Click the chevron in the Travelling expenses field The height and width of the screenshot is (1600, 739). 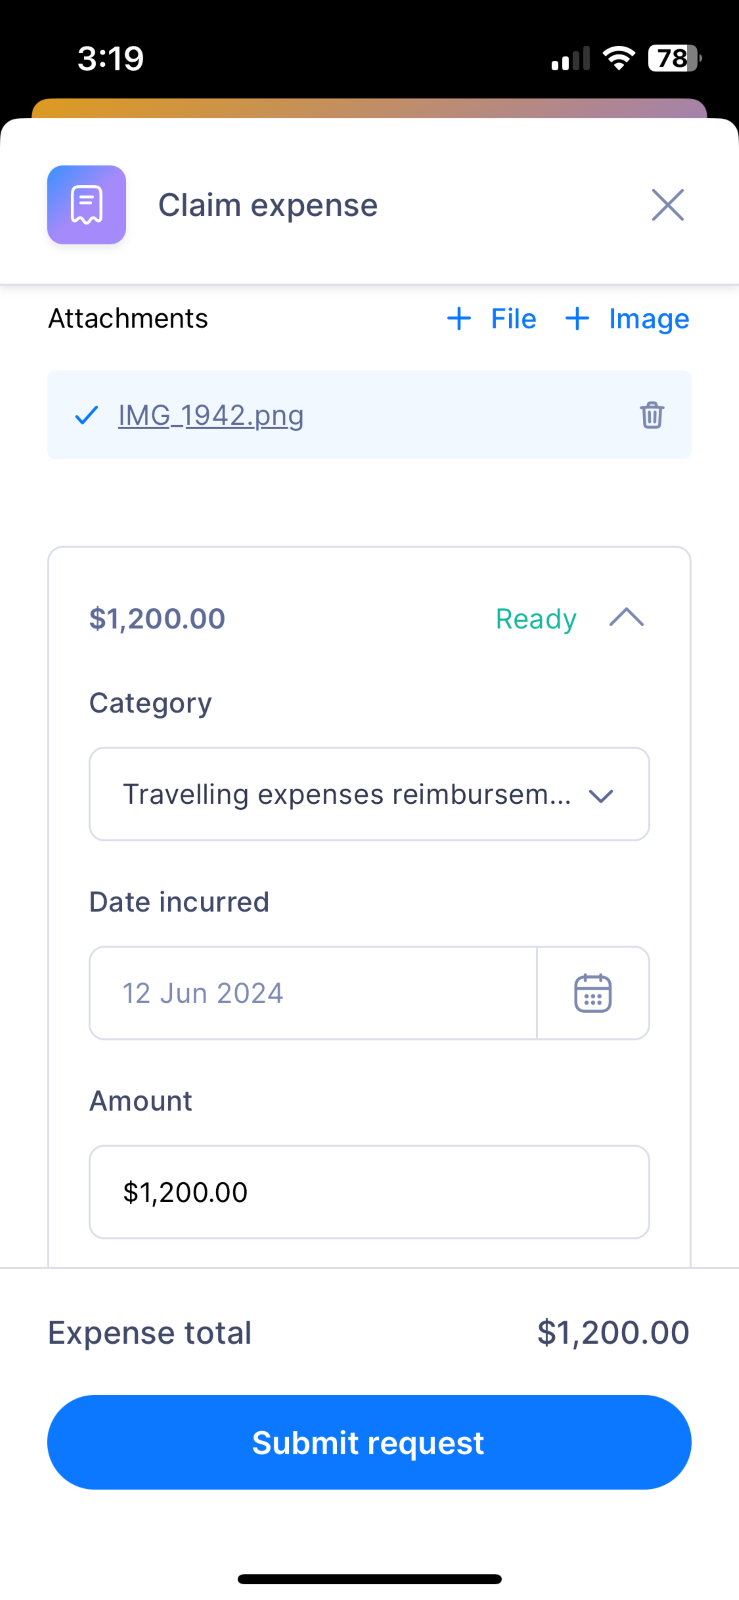tap(601, 796)
